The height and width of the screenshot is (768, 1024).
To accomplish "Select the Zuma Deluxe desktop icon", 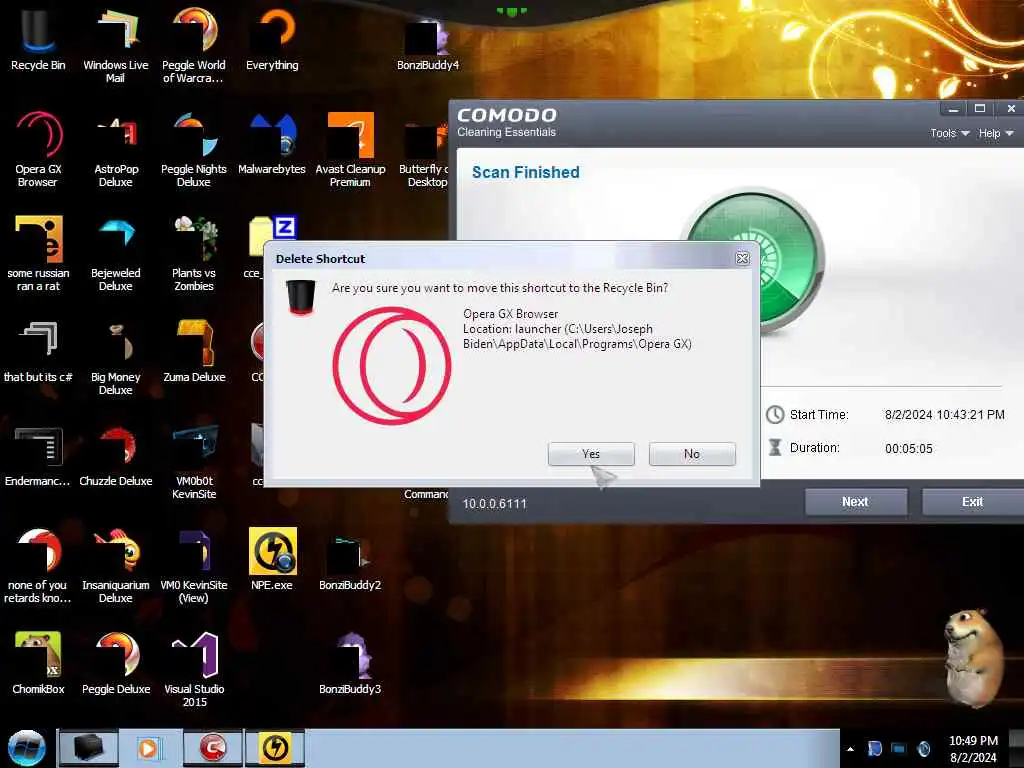I will [194, 351].
